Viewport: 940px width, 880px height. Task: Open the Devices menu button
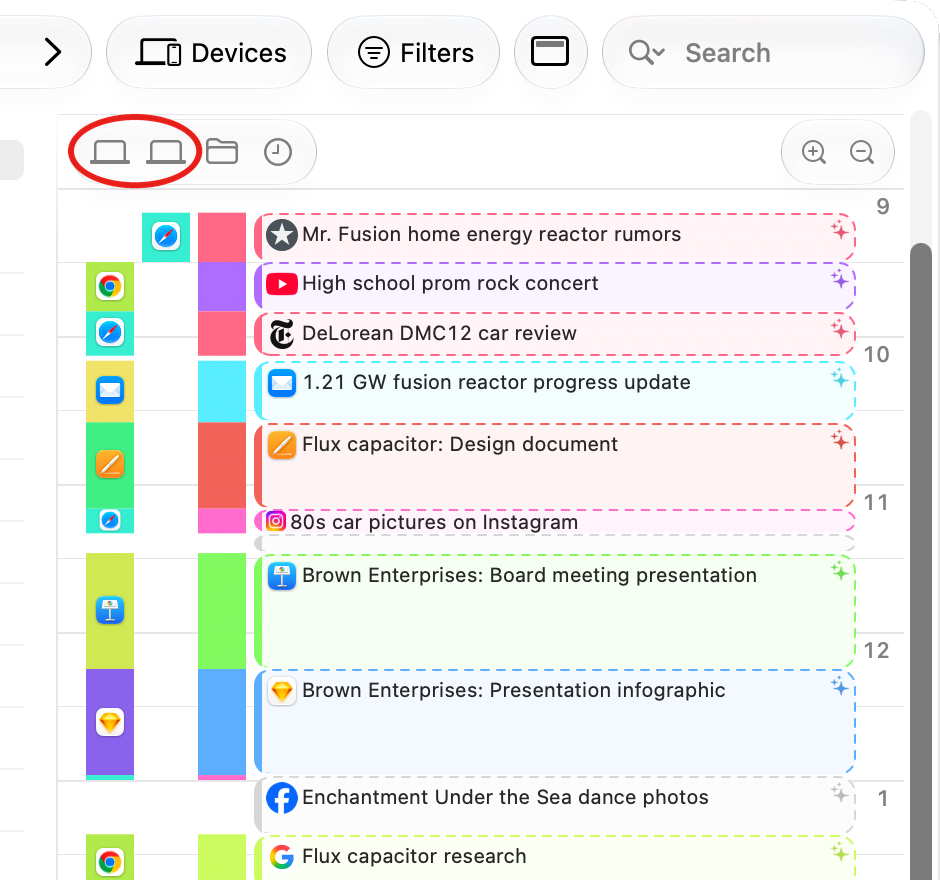click(x=209, y=53)
